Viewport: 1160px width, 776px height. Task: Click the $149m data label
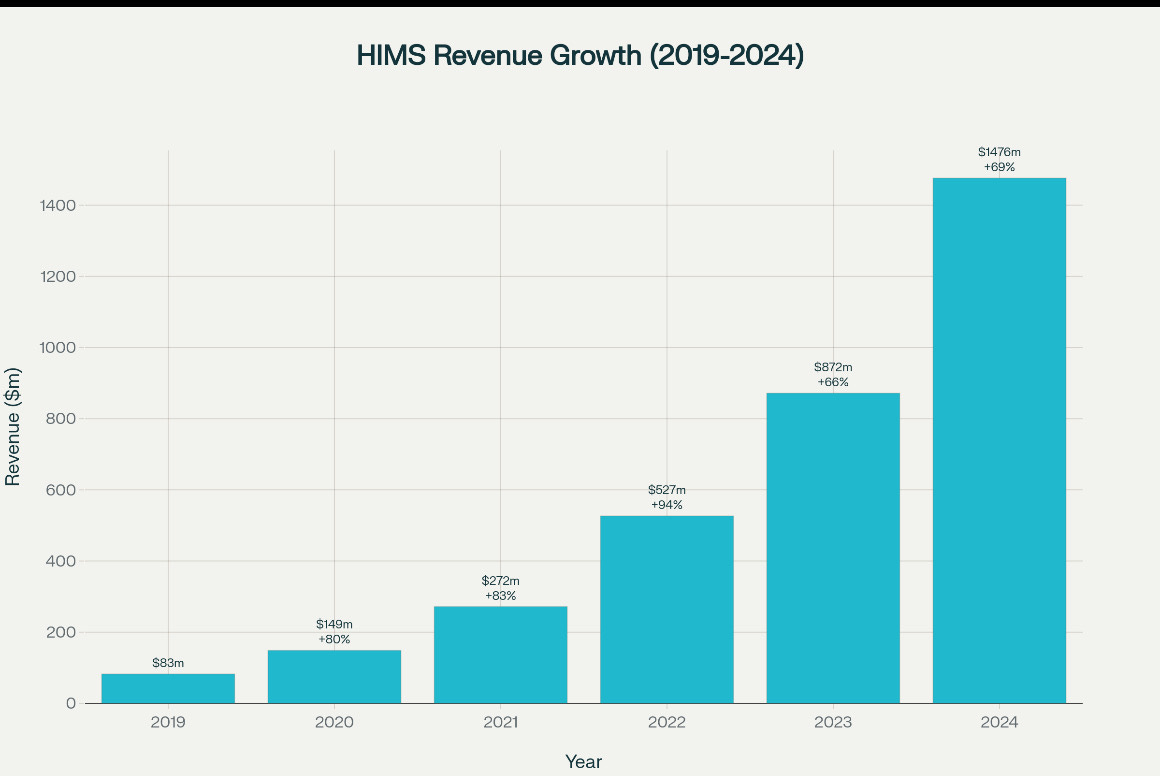tap(334, 624)
